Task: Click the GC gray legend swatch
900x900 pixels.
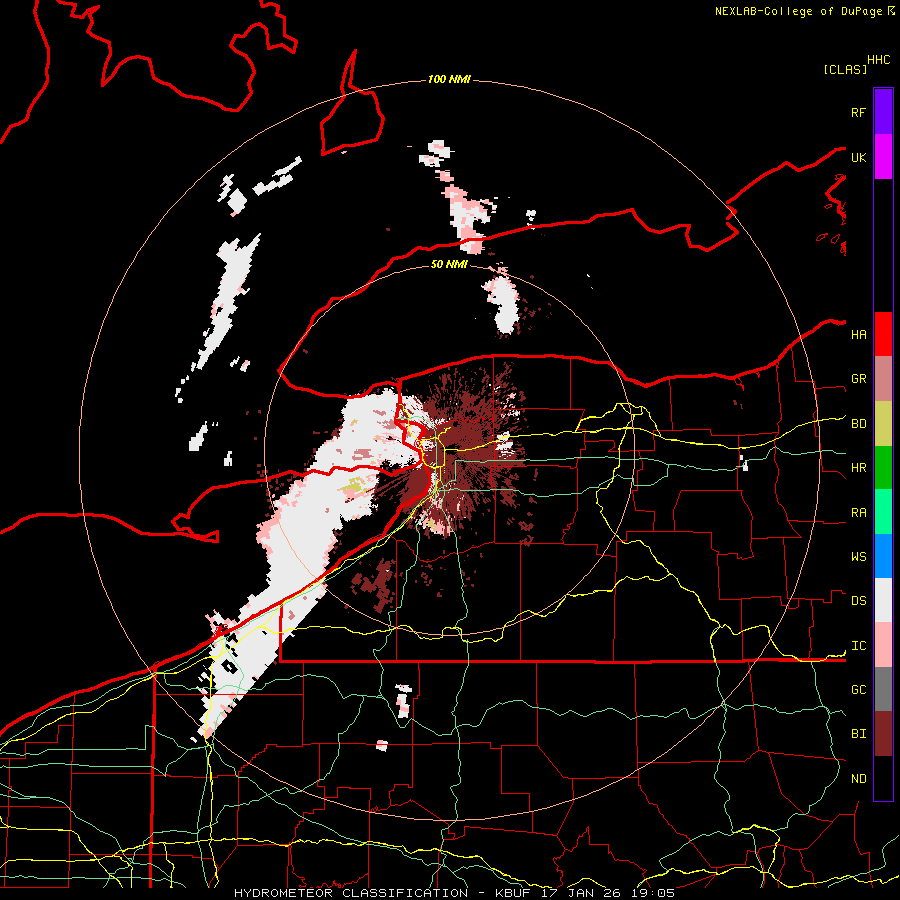Action: click(883, 689)
